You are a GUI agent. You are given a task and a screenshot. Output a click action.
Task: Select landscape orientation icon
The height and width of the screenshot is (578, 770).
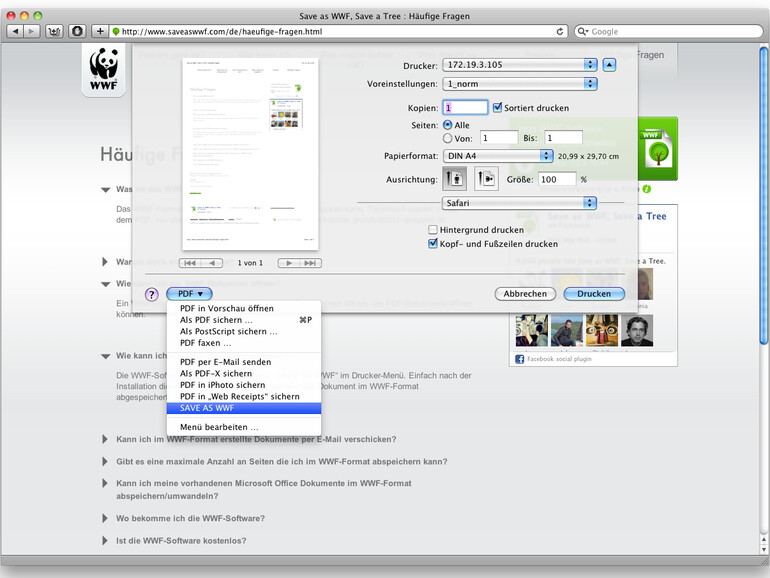486,178
